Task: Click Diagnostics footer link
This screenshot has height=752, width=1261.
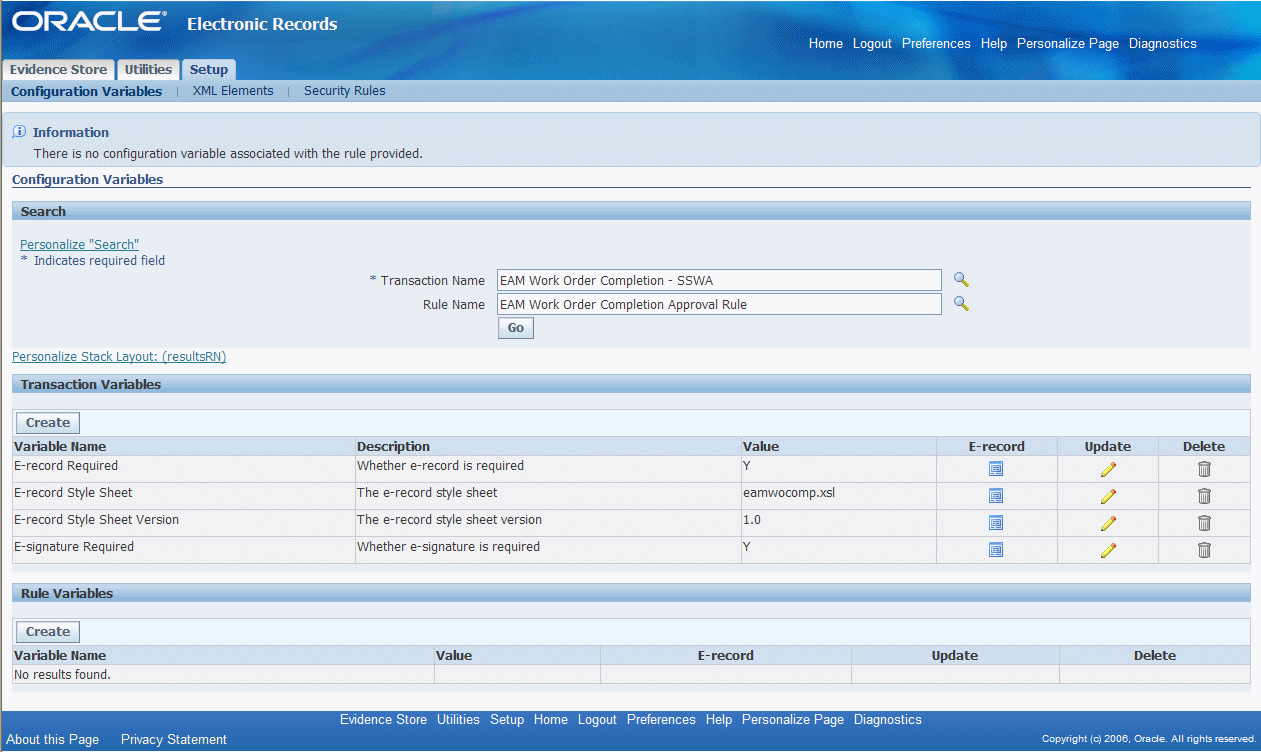Action: tap(888, 720)
